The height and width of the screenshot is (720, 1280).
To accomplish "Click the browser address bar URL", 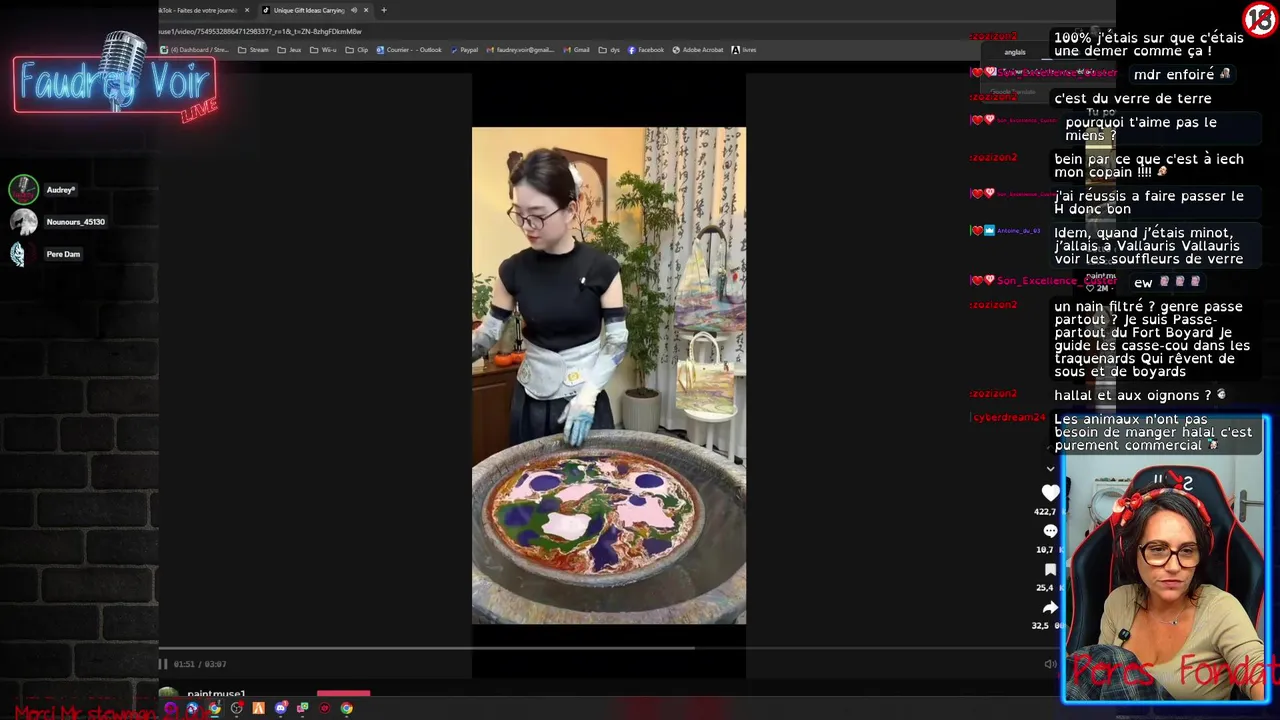I will (x=260, y=31).
